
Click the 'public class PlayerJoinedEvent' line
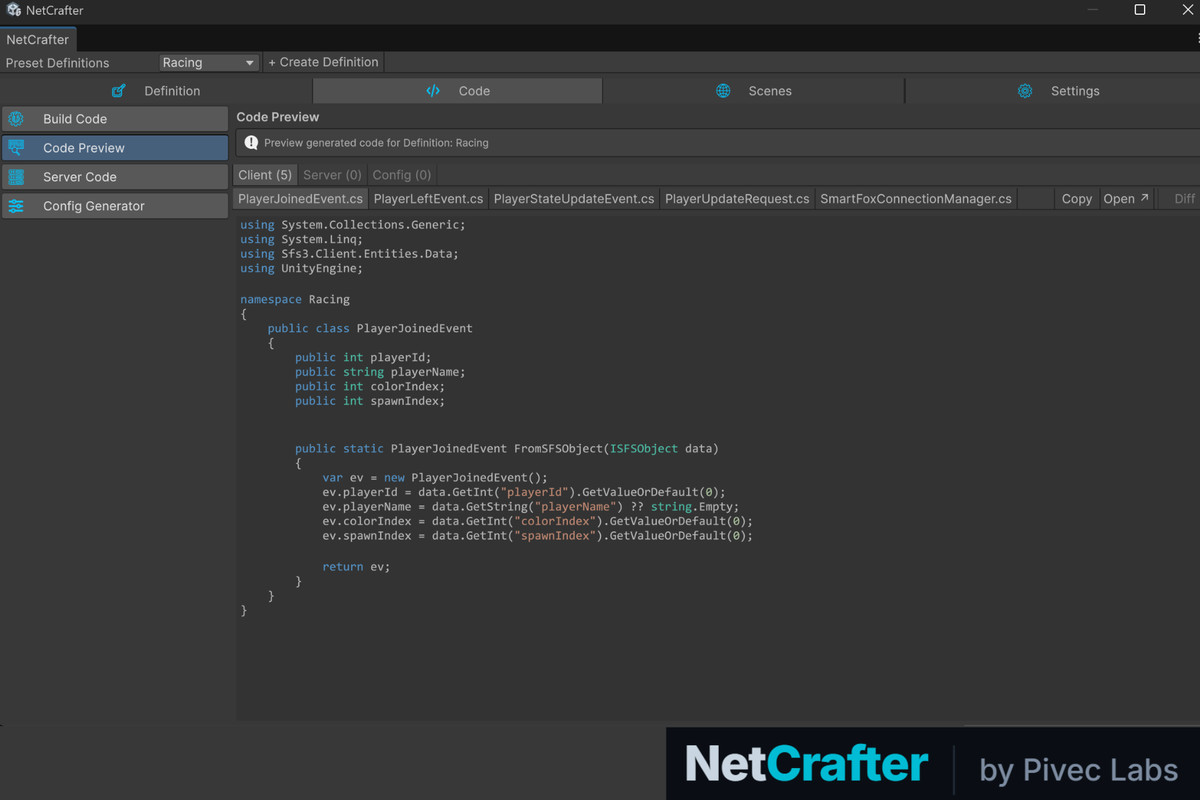pos(370,328)
